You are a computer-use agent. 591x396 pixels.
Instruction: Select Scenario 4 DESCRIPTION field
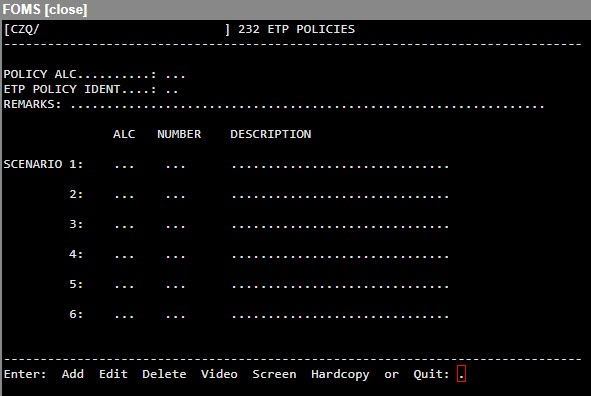(x=340, y=255)
